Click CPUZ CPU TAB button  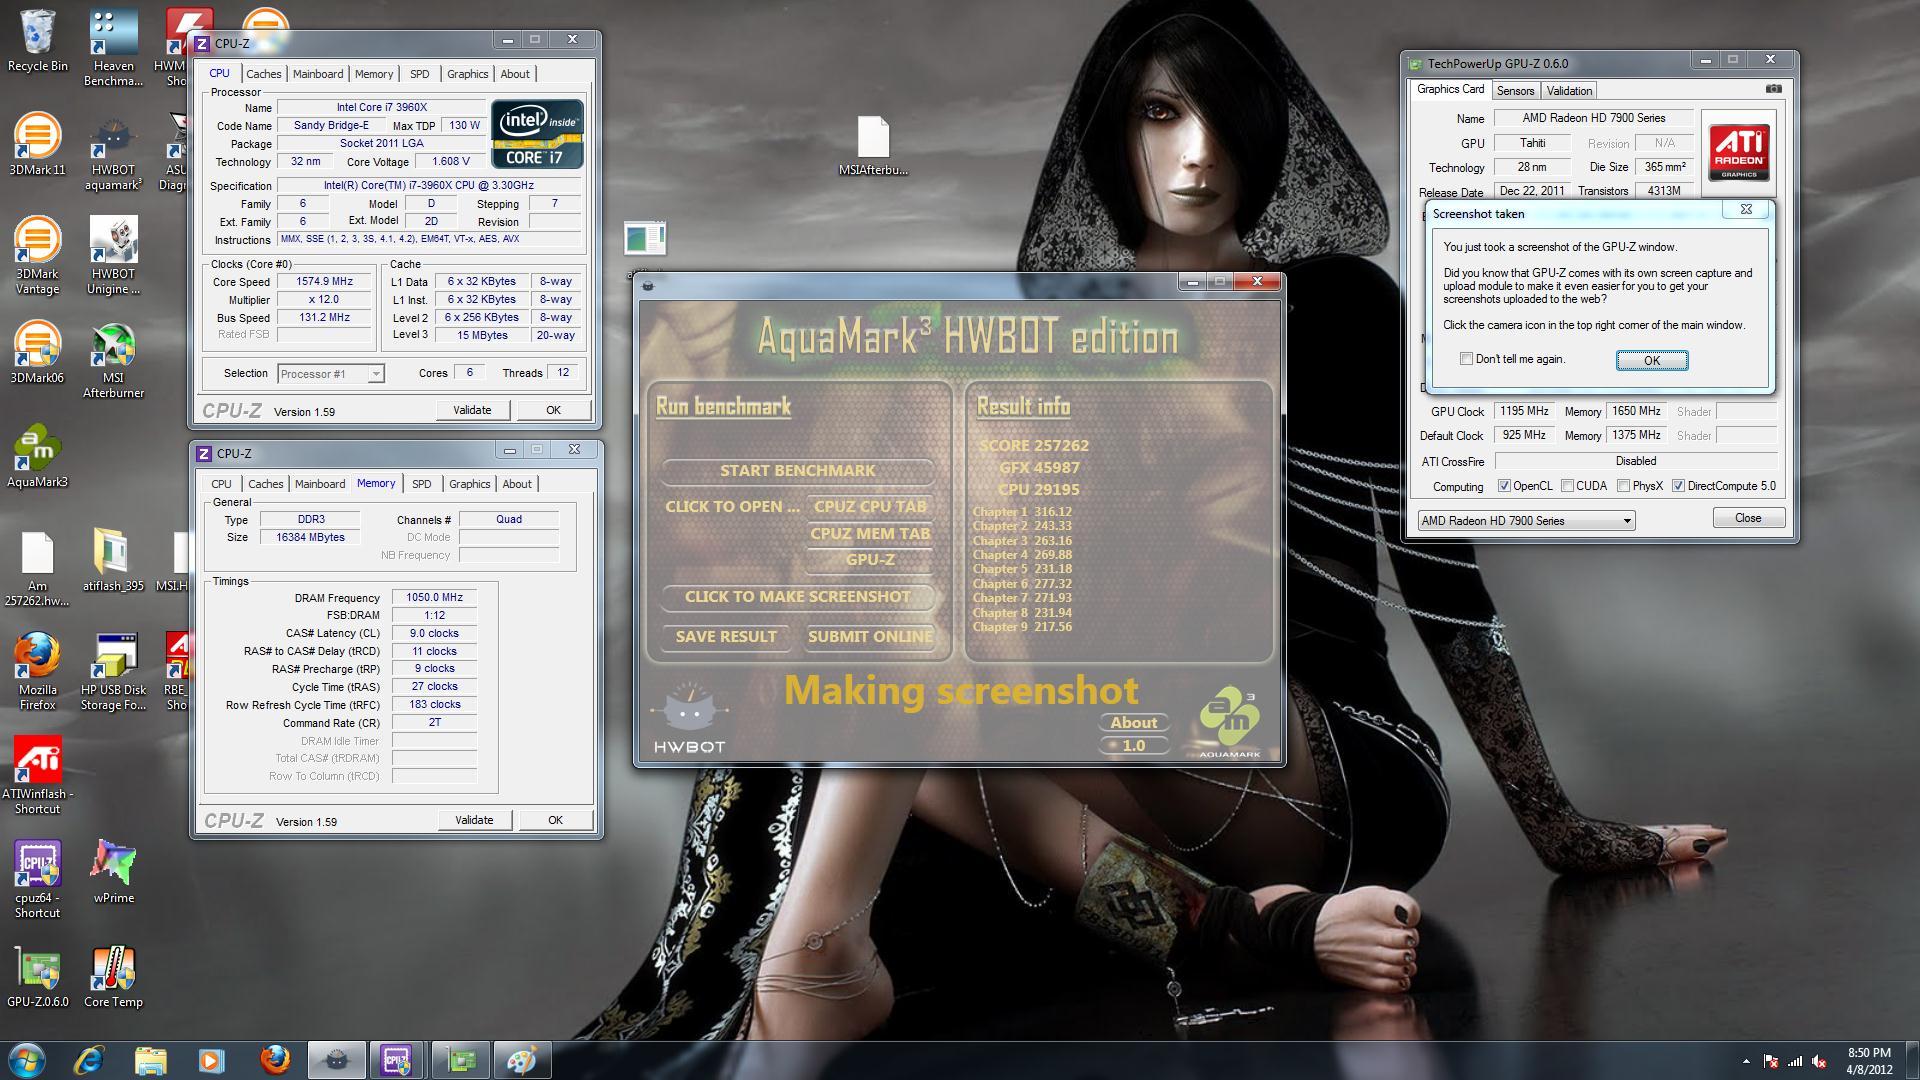(x=870, y=507)
